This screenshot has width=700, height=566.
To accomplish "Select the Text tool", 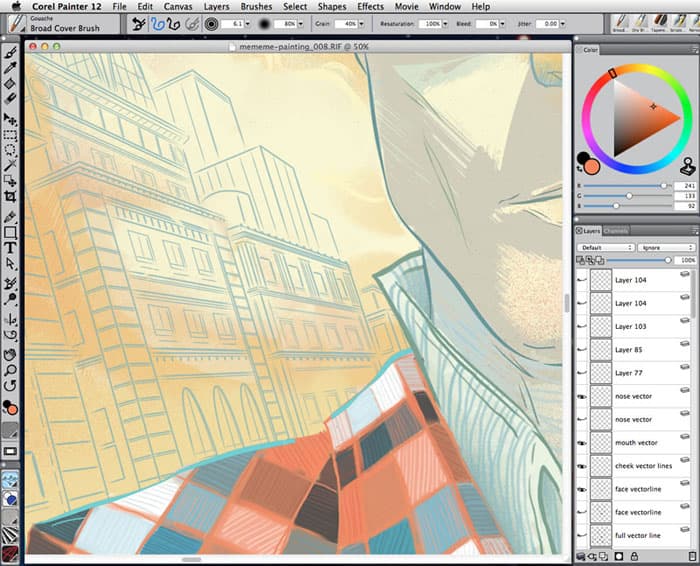I will click(10, 248).
